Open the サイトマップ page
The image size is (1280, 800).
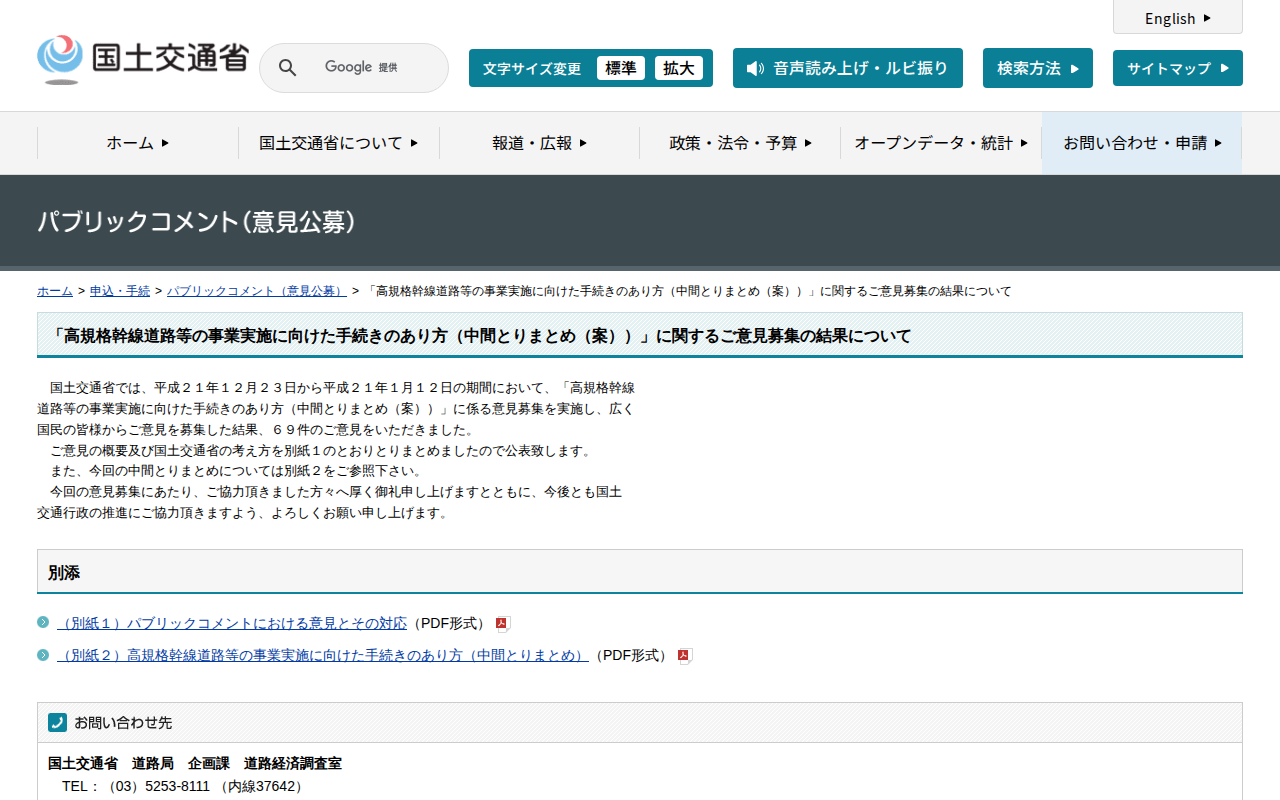pyautogui.click(x=1177, y=68)
